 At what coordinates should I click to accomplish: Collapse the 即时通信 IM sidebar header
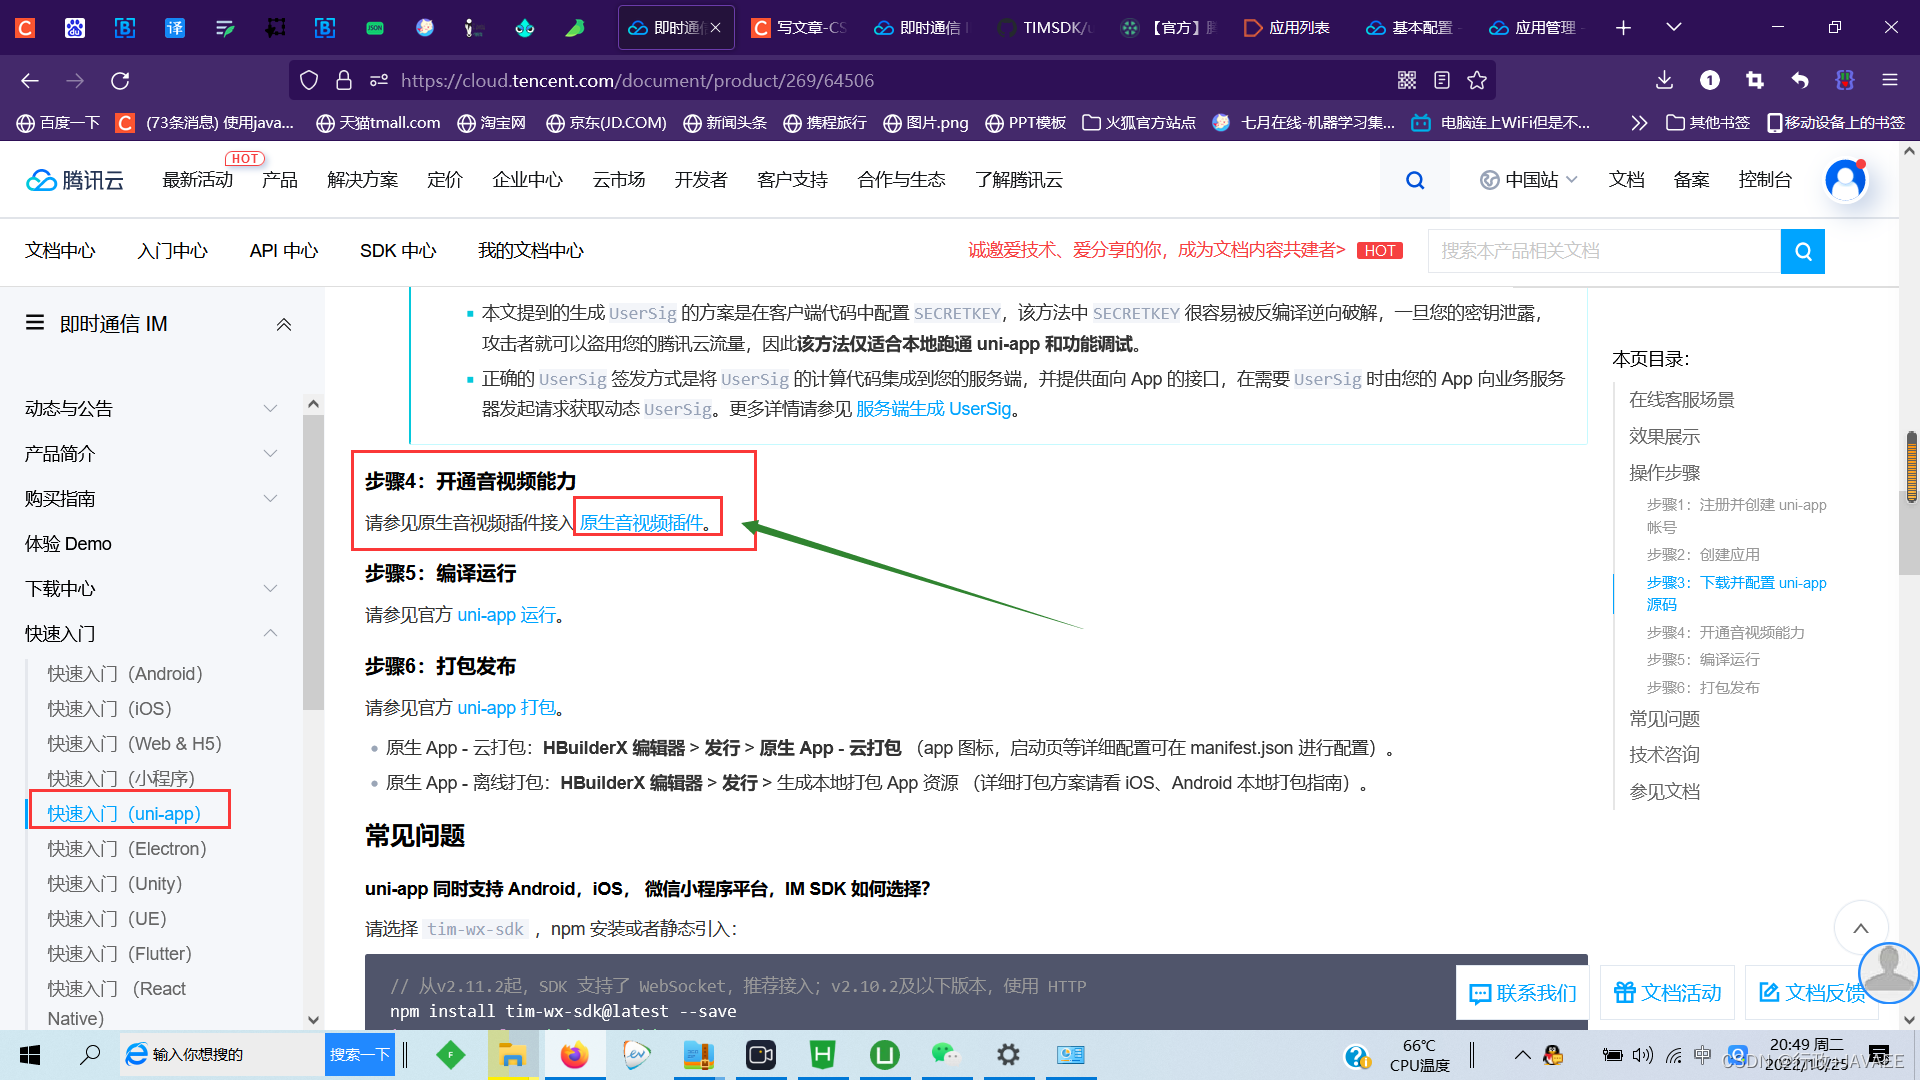tap(284, 324)
